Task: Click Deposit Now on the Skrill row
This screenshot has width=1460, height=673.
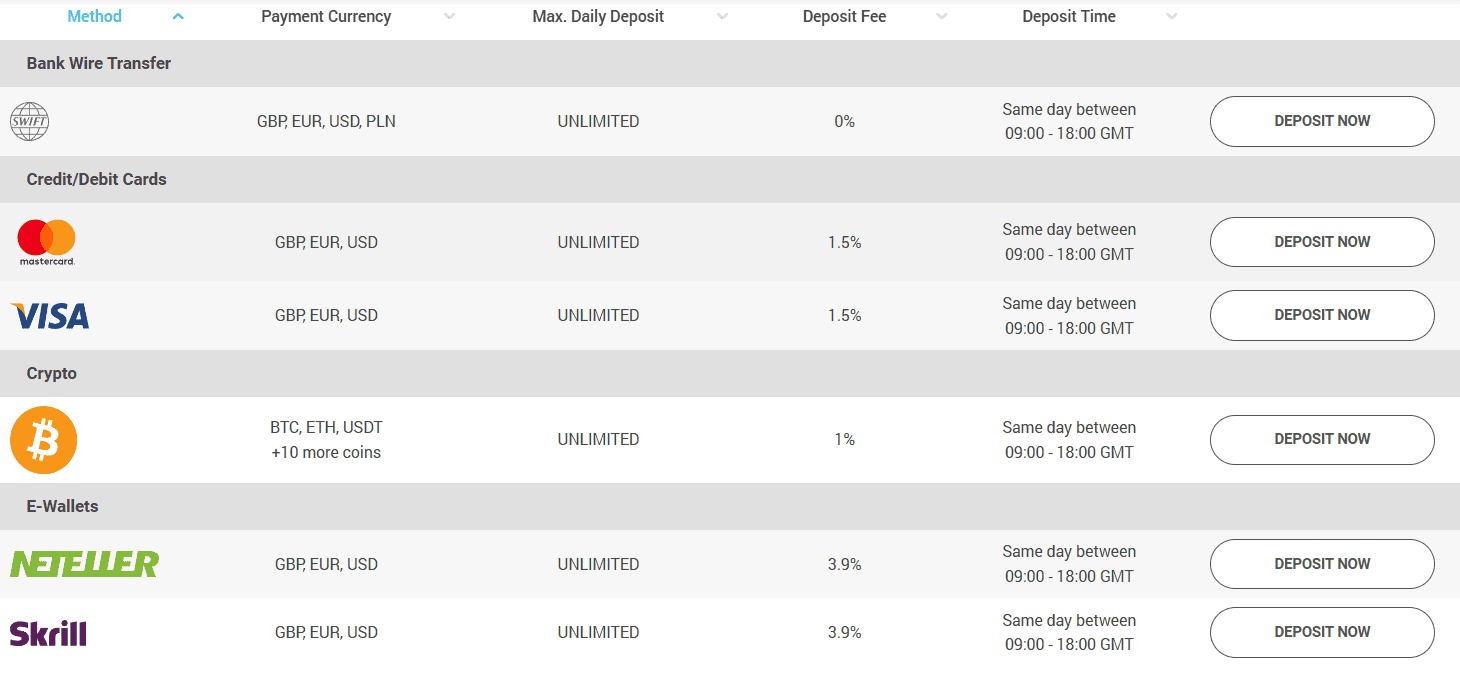Action: [1322, 631]
